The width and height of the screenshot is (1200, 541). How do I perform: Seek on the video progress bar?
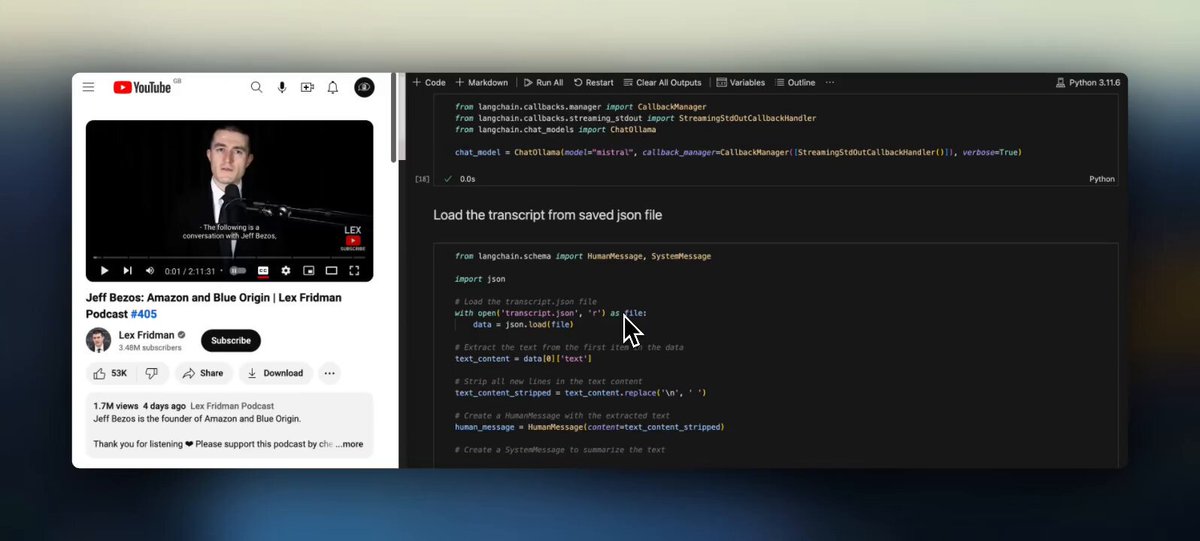229,257
